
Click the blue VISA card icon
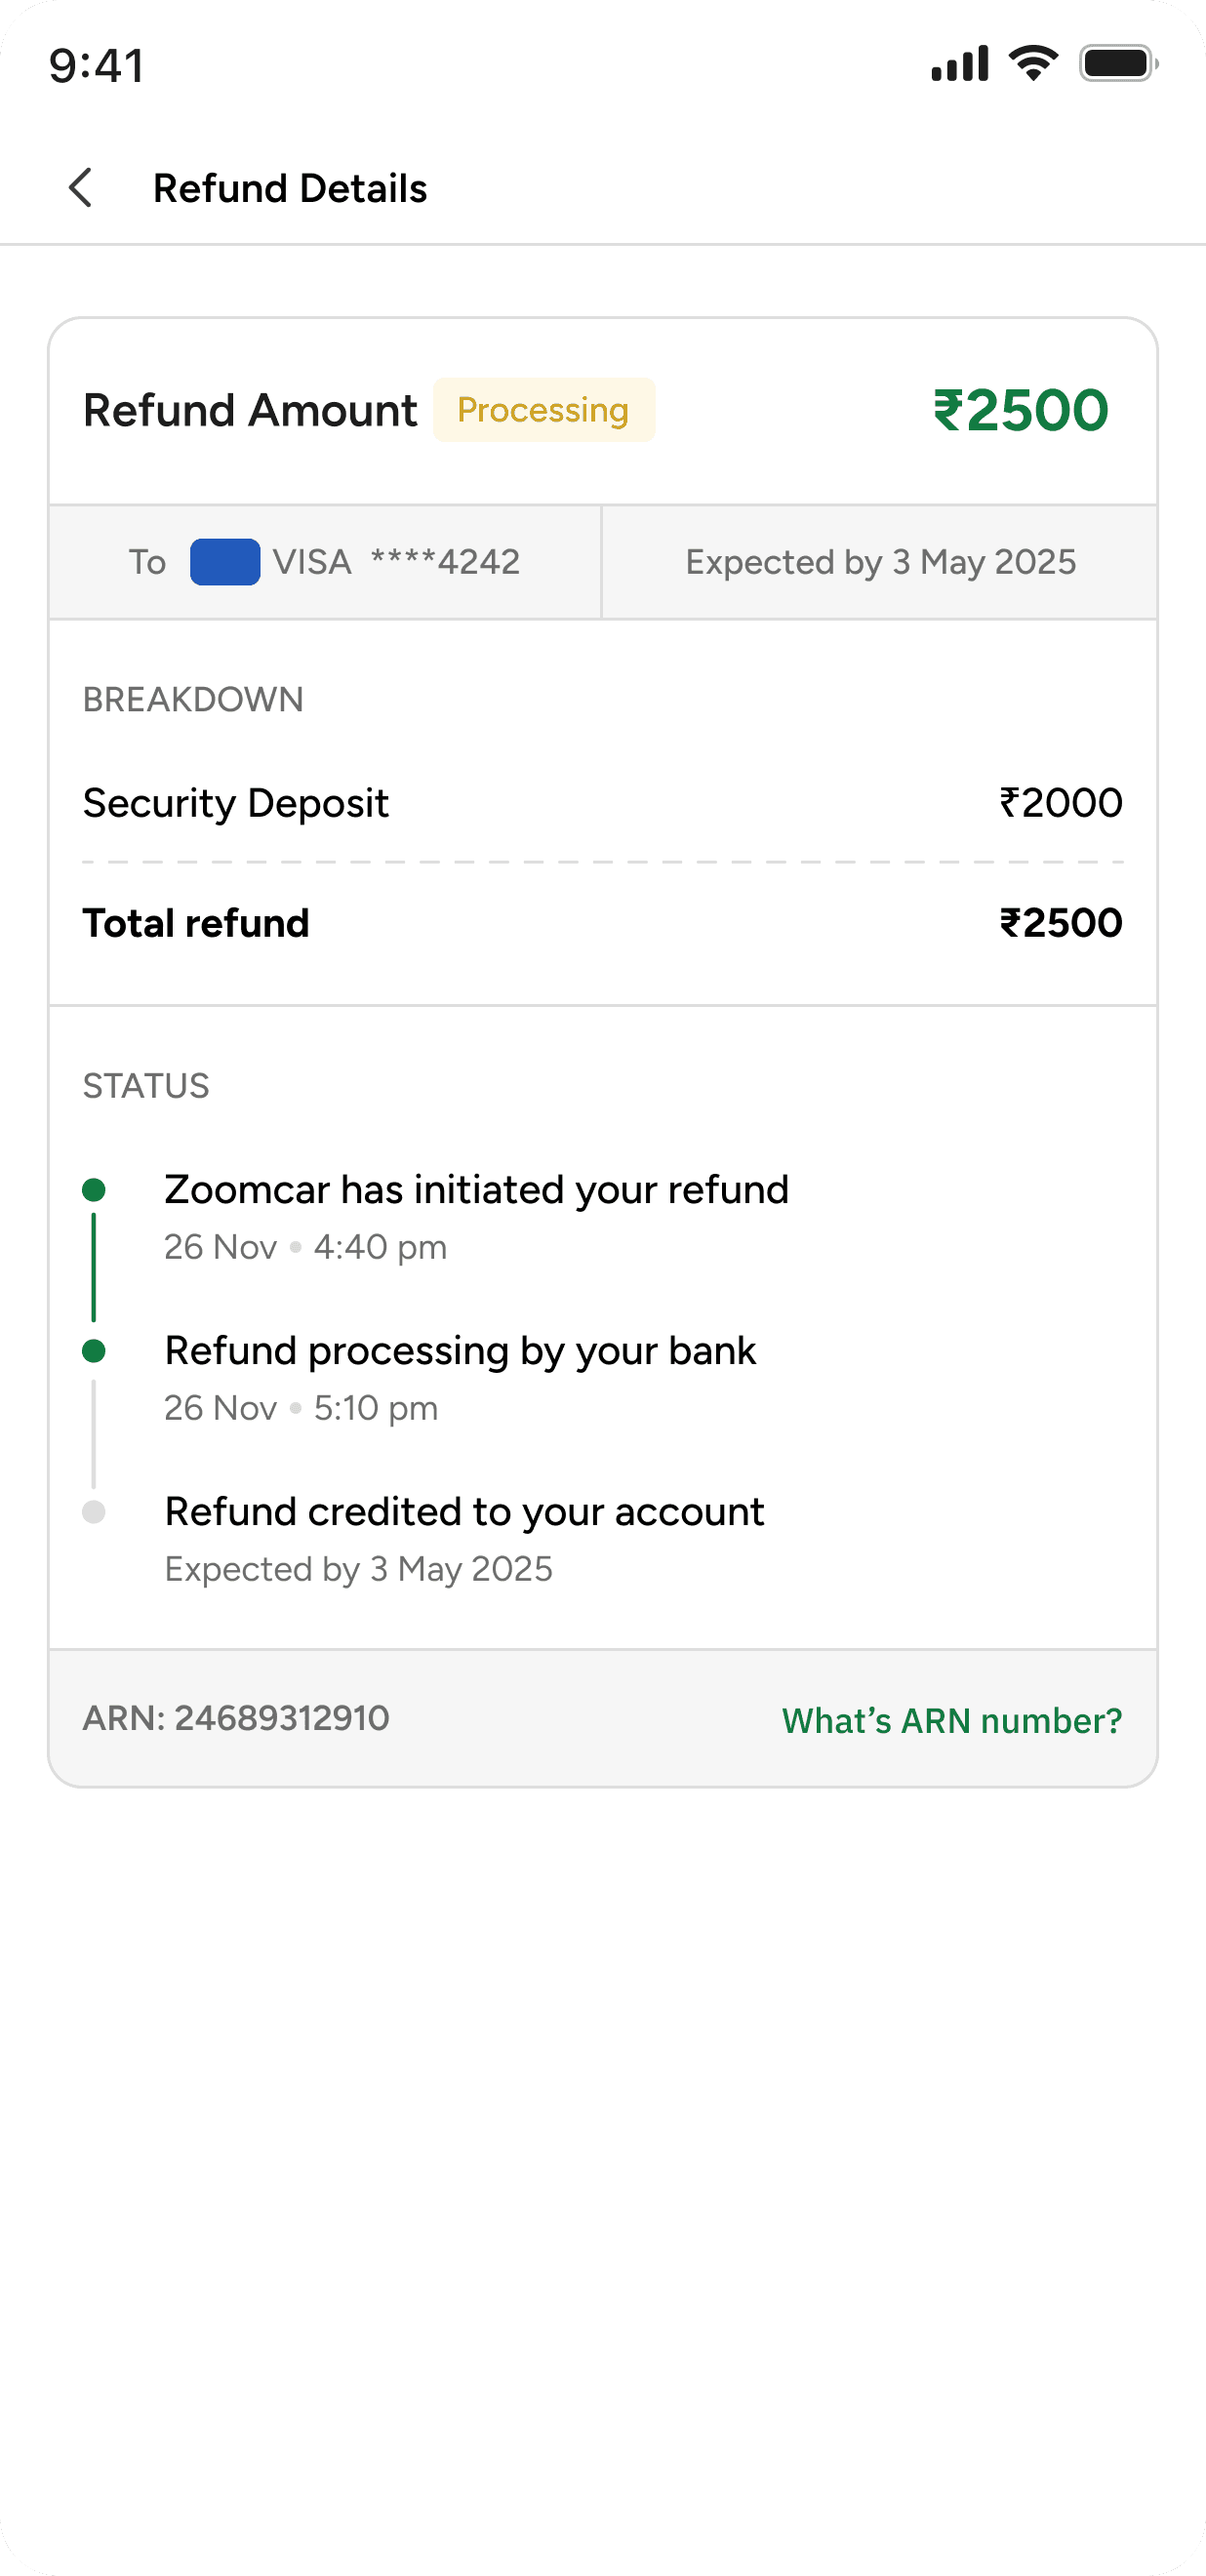[x=225, y=562]
